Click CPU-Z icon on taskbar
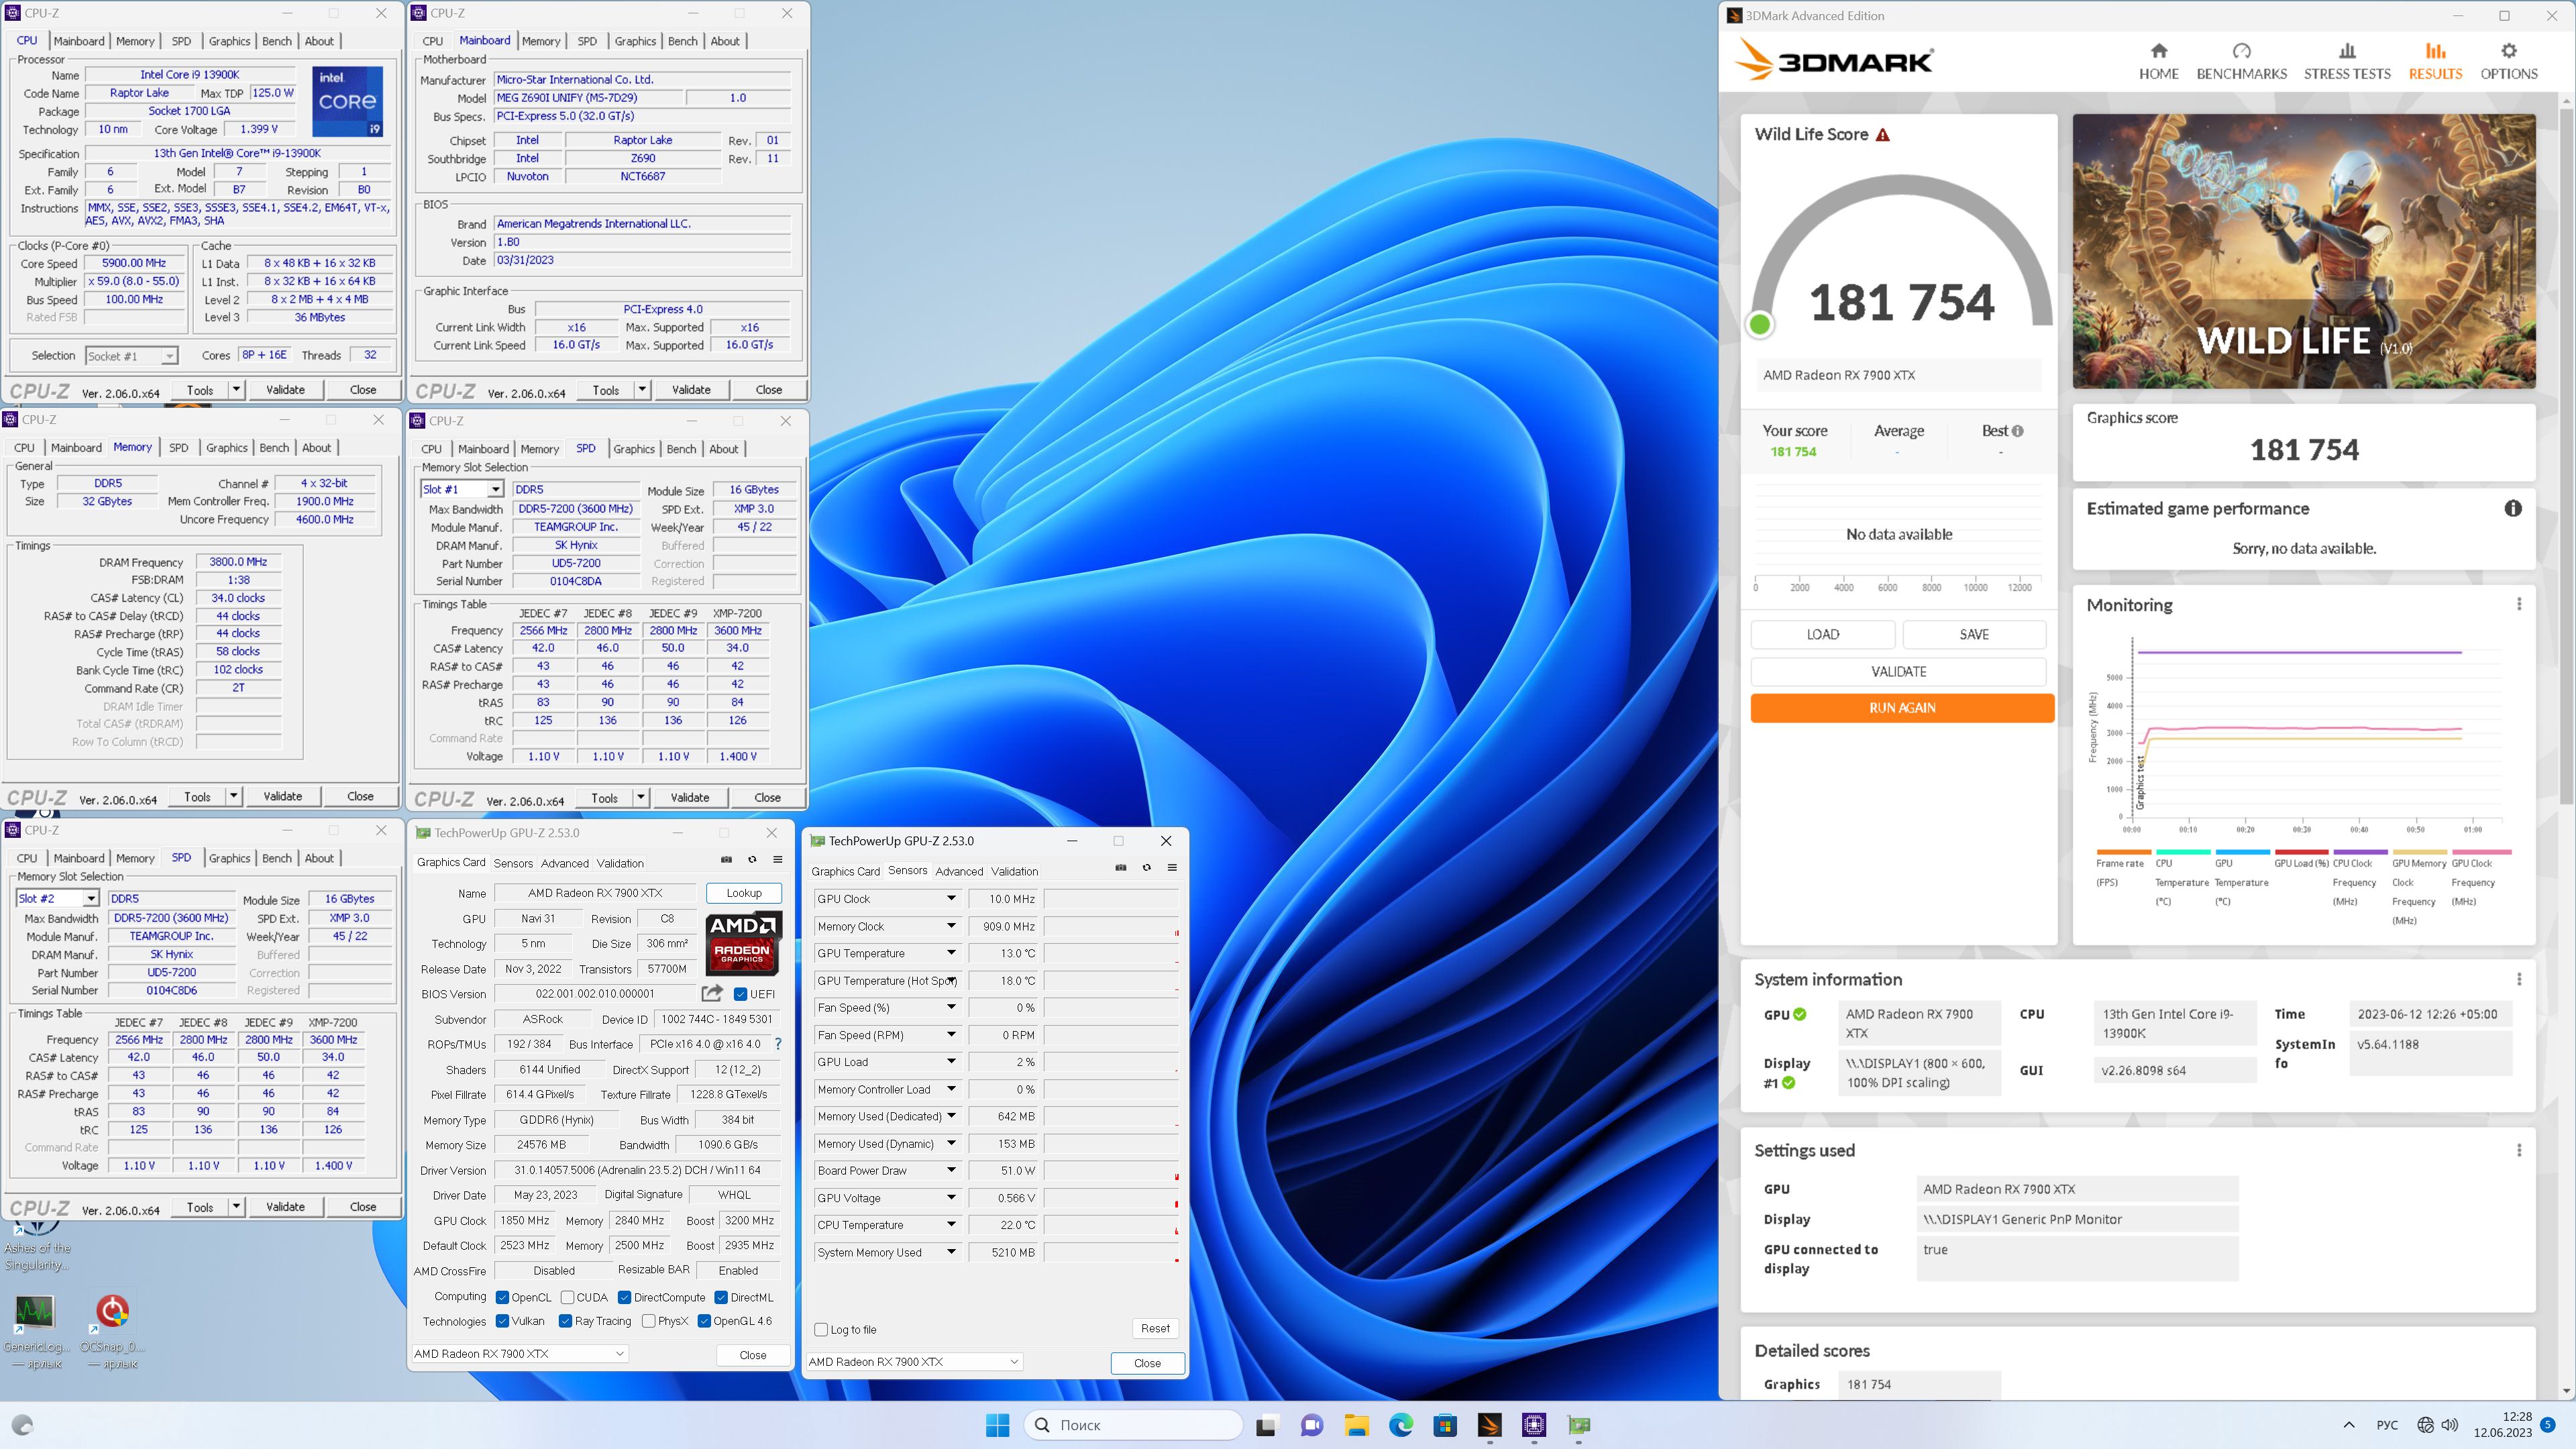The height and width of the screenshot is (1449, 2576). (x=1534, y=1425)
